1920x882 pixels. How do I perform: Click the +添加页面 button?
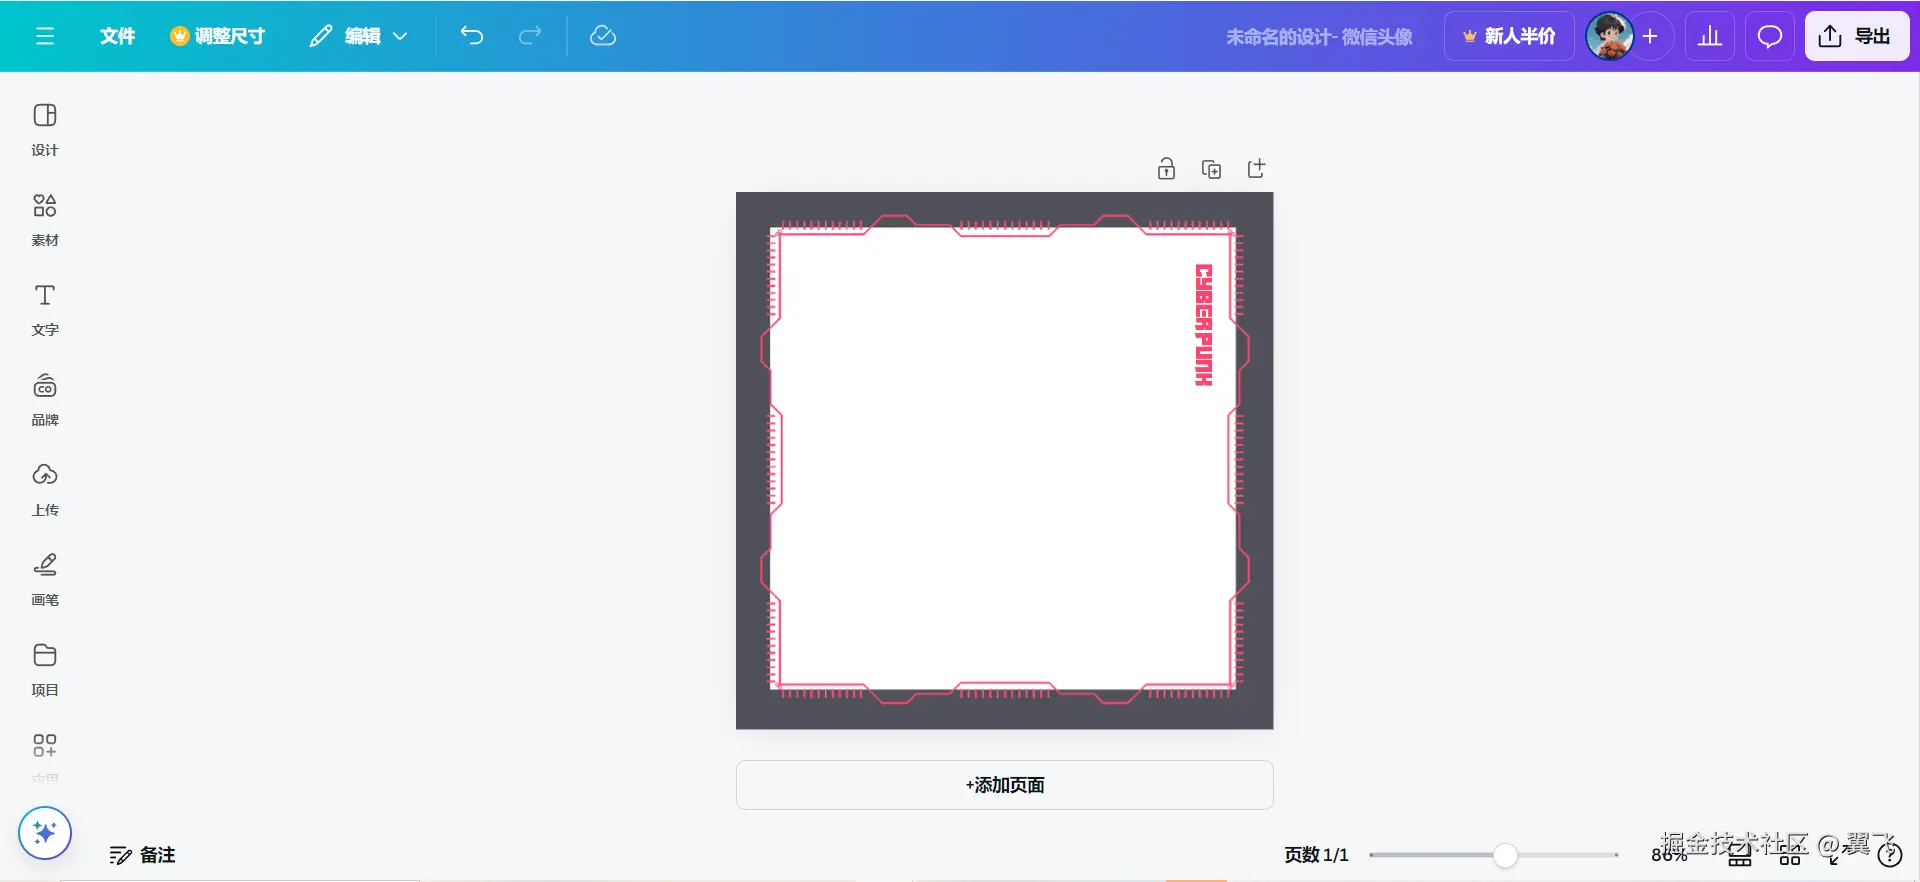[x=1004, y=785]
